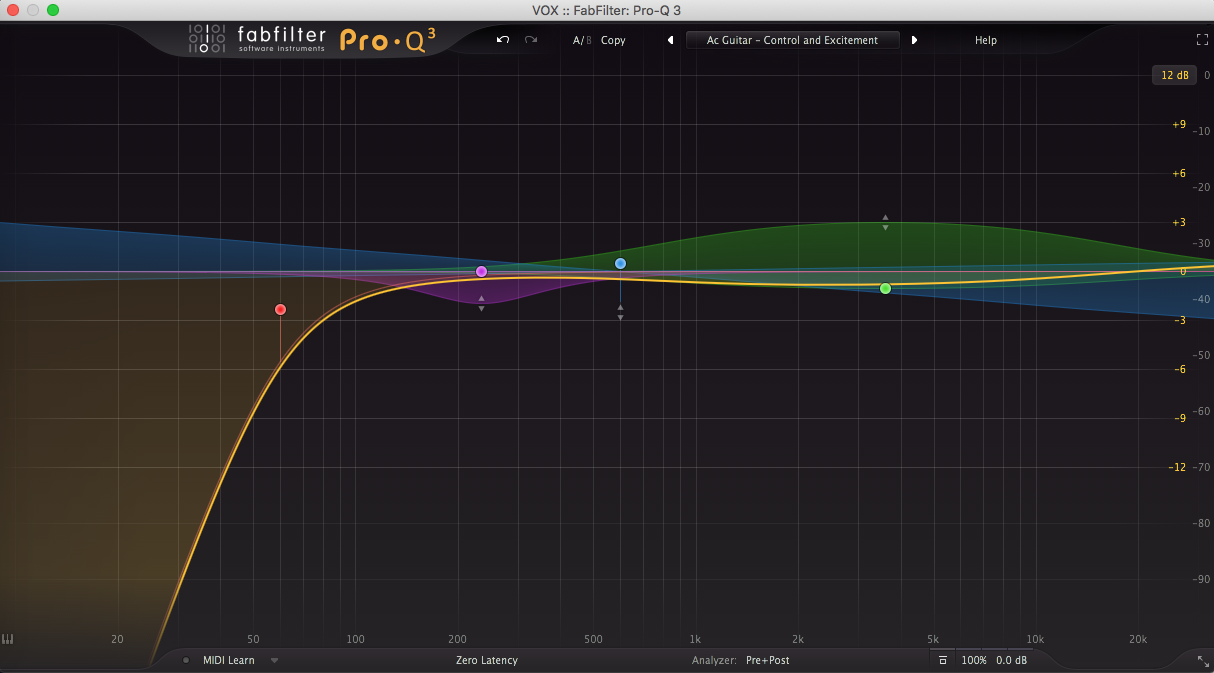Select the blue EQ band node
This screenshot has width=1214, height=673.
(x=620, y=263)
